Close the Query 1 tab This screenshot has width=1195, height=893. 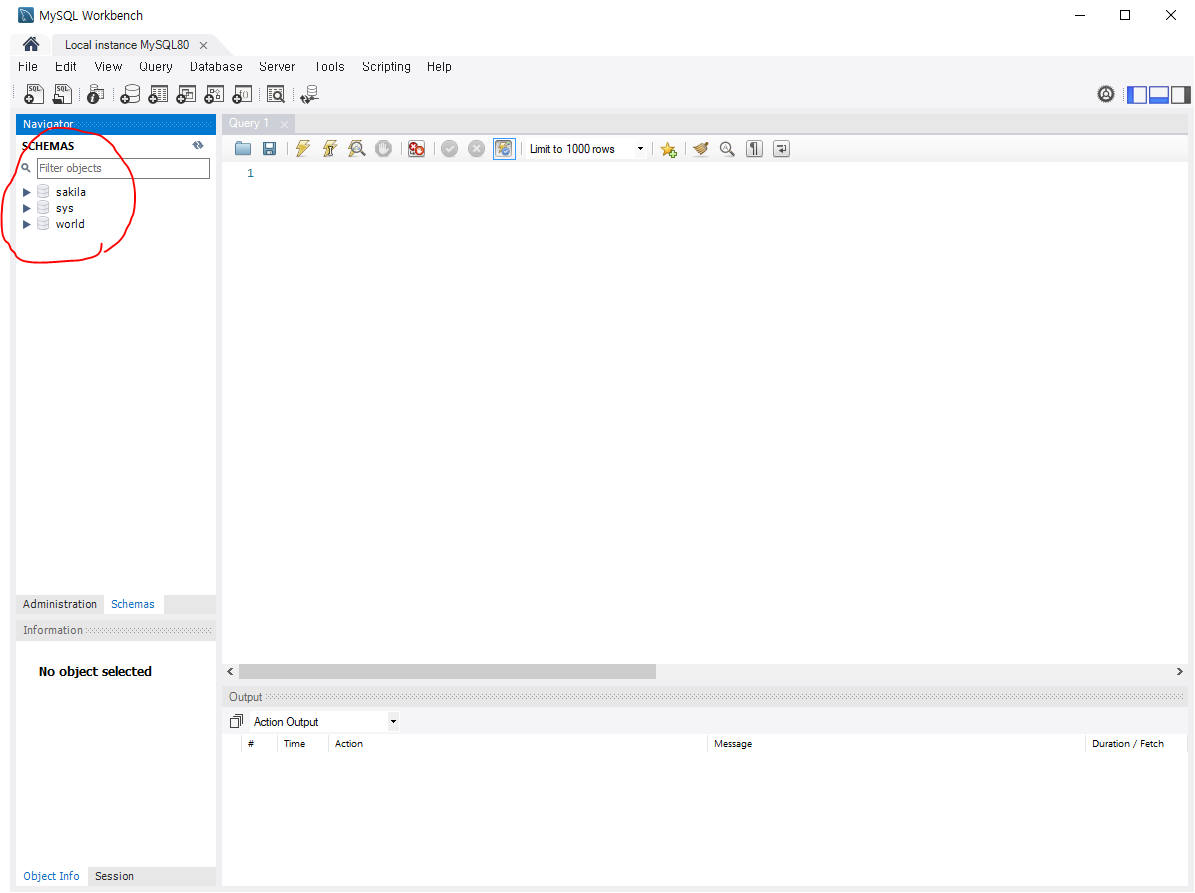(x=284, y=124)
